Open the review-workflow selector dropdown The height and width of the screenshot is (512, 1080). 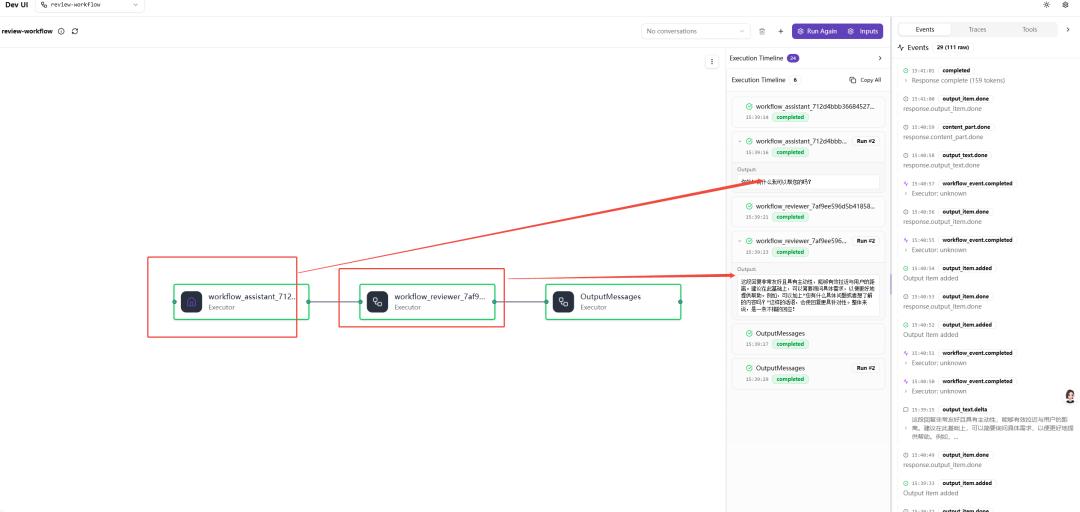tap(90, 5)
